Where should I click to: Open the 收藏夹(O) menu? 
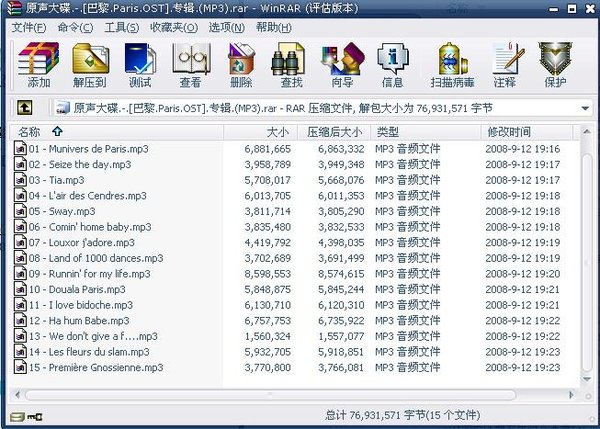click(x=174, y=28)
